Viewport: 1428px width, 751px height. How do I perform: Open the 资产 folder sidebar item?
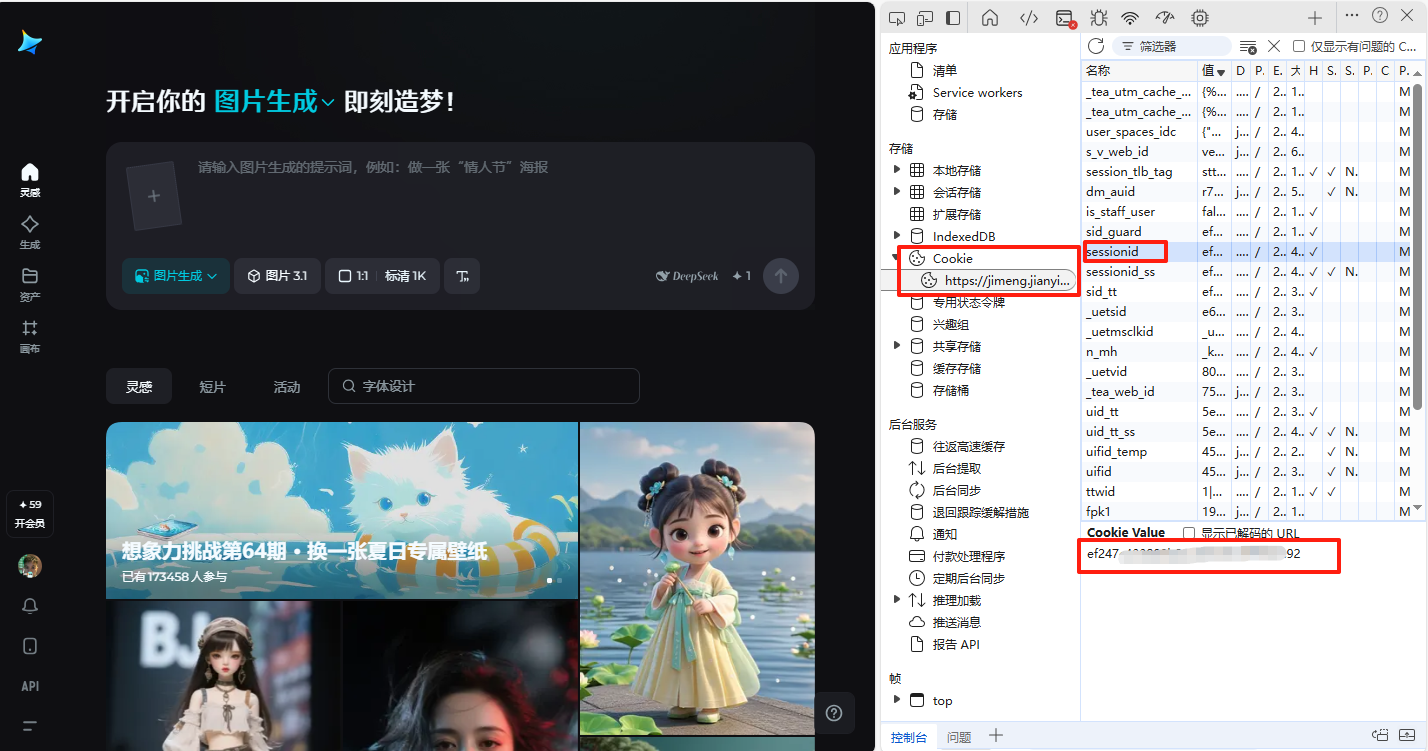point(30,284)
